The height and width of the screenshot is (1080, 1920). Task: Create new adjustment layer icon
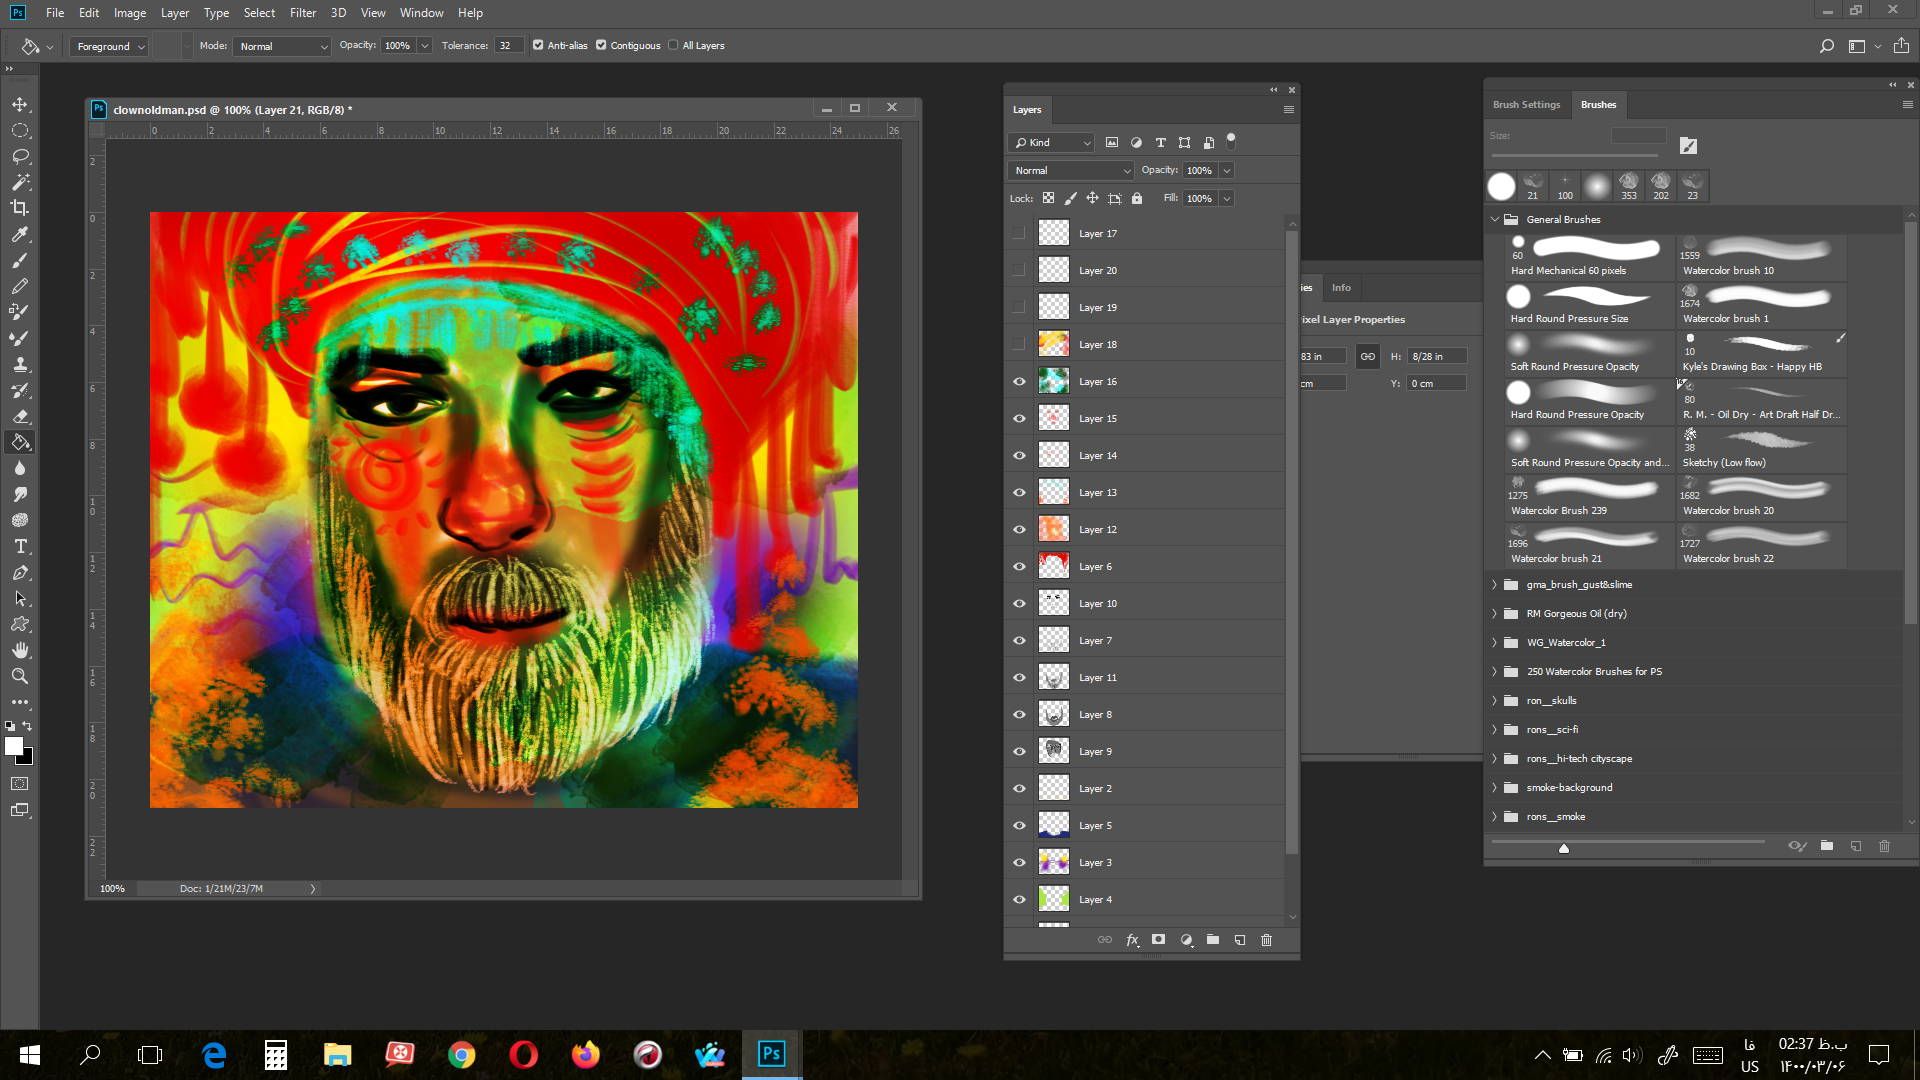[1186, 940]
